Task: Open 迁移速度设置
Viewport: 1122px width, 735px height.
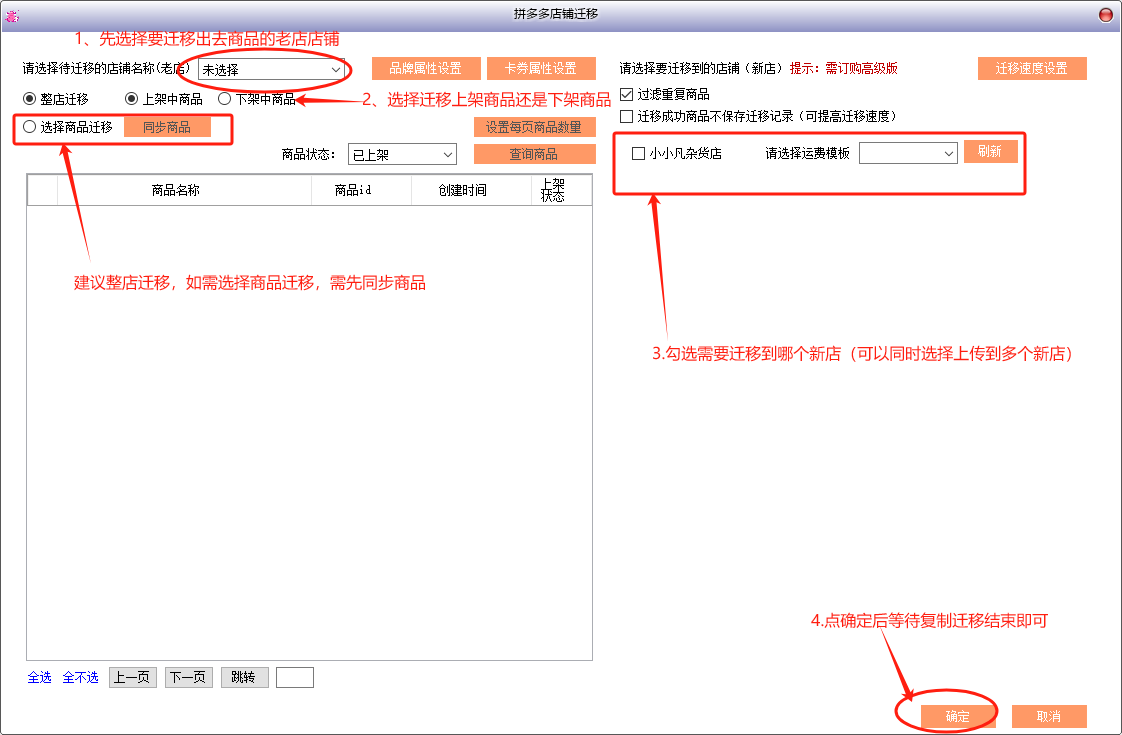Action: pos(1032,69)
